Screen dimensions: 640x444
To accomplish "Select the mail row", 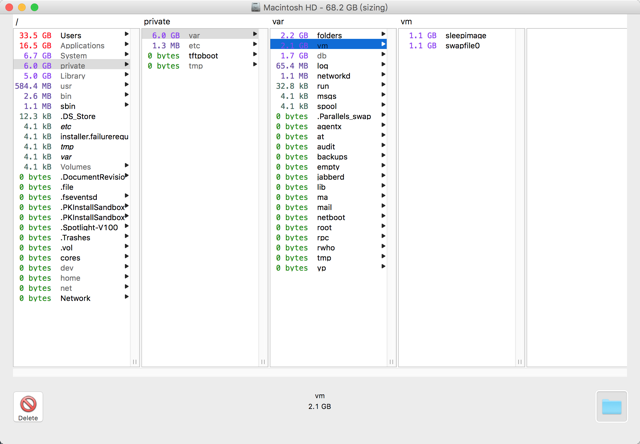I will point(329,207).
